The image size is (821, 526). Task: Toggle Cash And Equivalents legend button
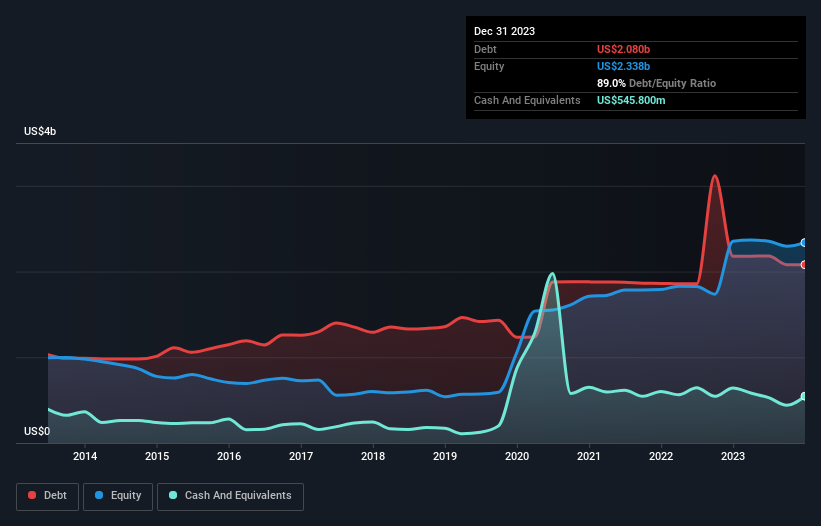tap(230, 496)
